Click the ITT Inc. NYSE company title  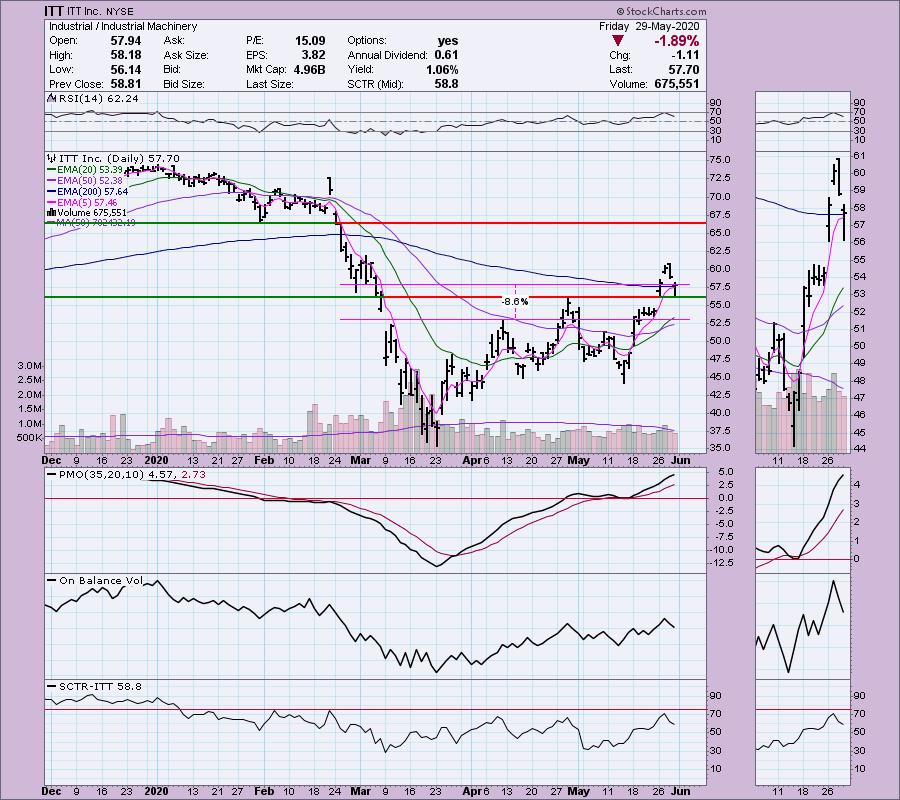tap(100, 11)
